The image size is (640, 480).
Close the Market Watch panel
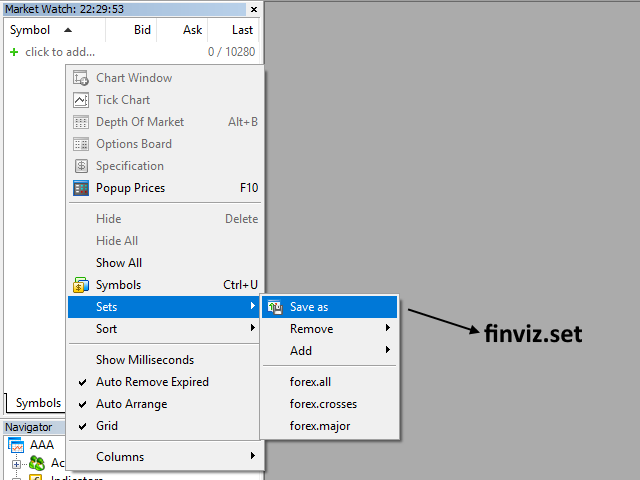pyautogui.click(x=254, y=9)
